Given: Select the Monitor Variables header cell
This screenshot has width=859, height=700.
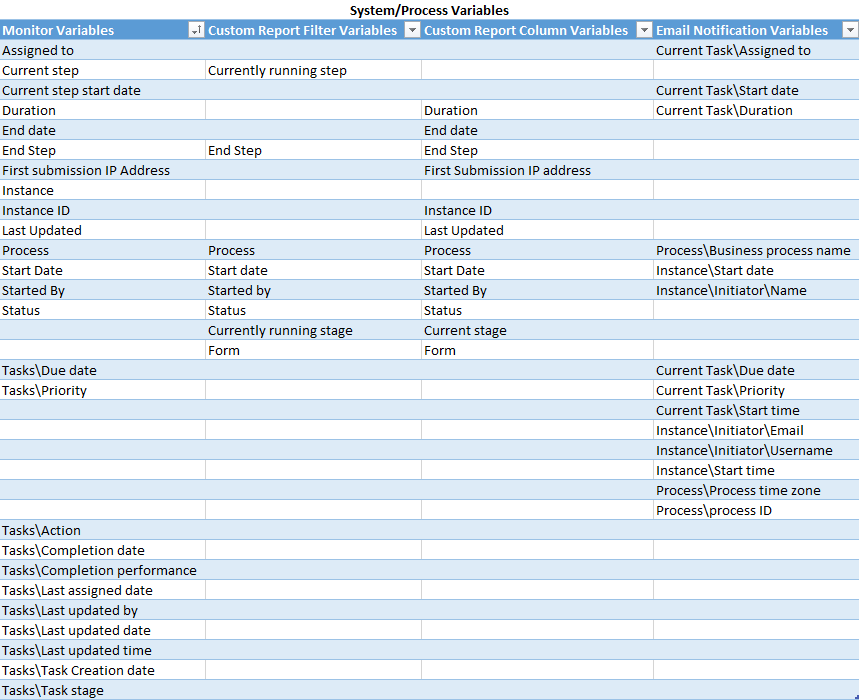Looking at the screenshot, I should 102,30.
